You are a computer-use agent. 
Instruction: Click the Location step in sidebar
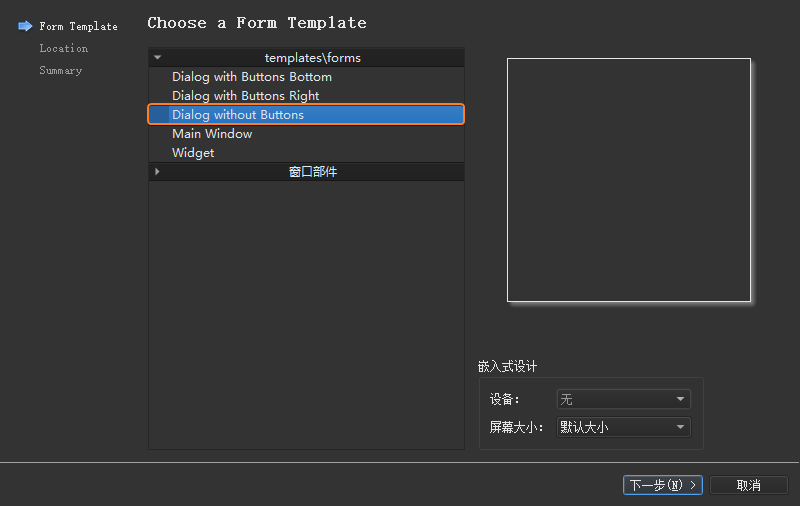[x=63, y=49]
